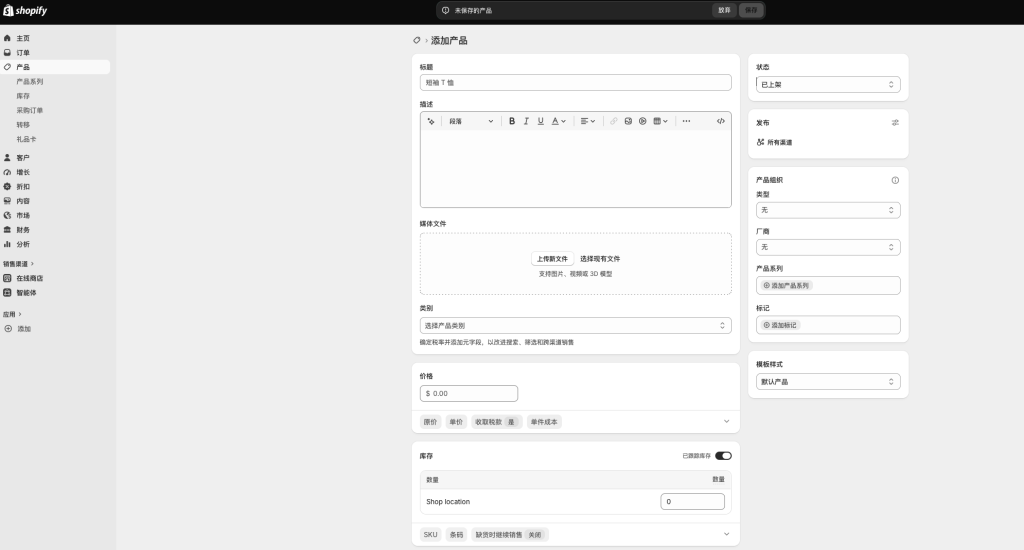Open the 选择产品类别 category dropdown
This screenshot has height=550, width=1024.
(575, 325)
